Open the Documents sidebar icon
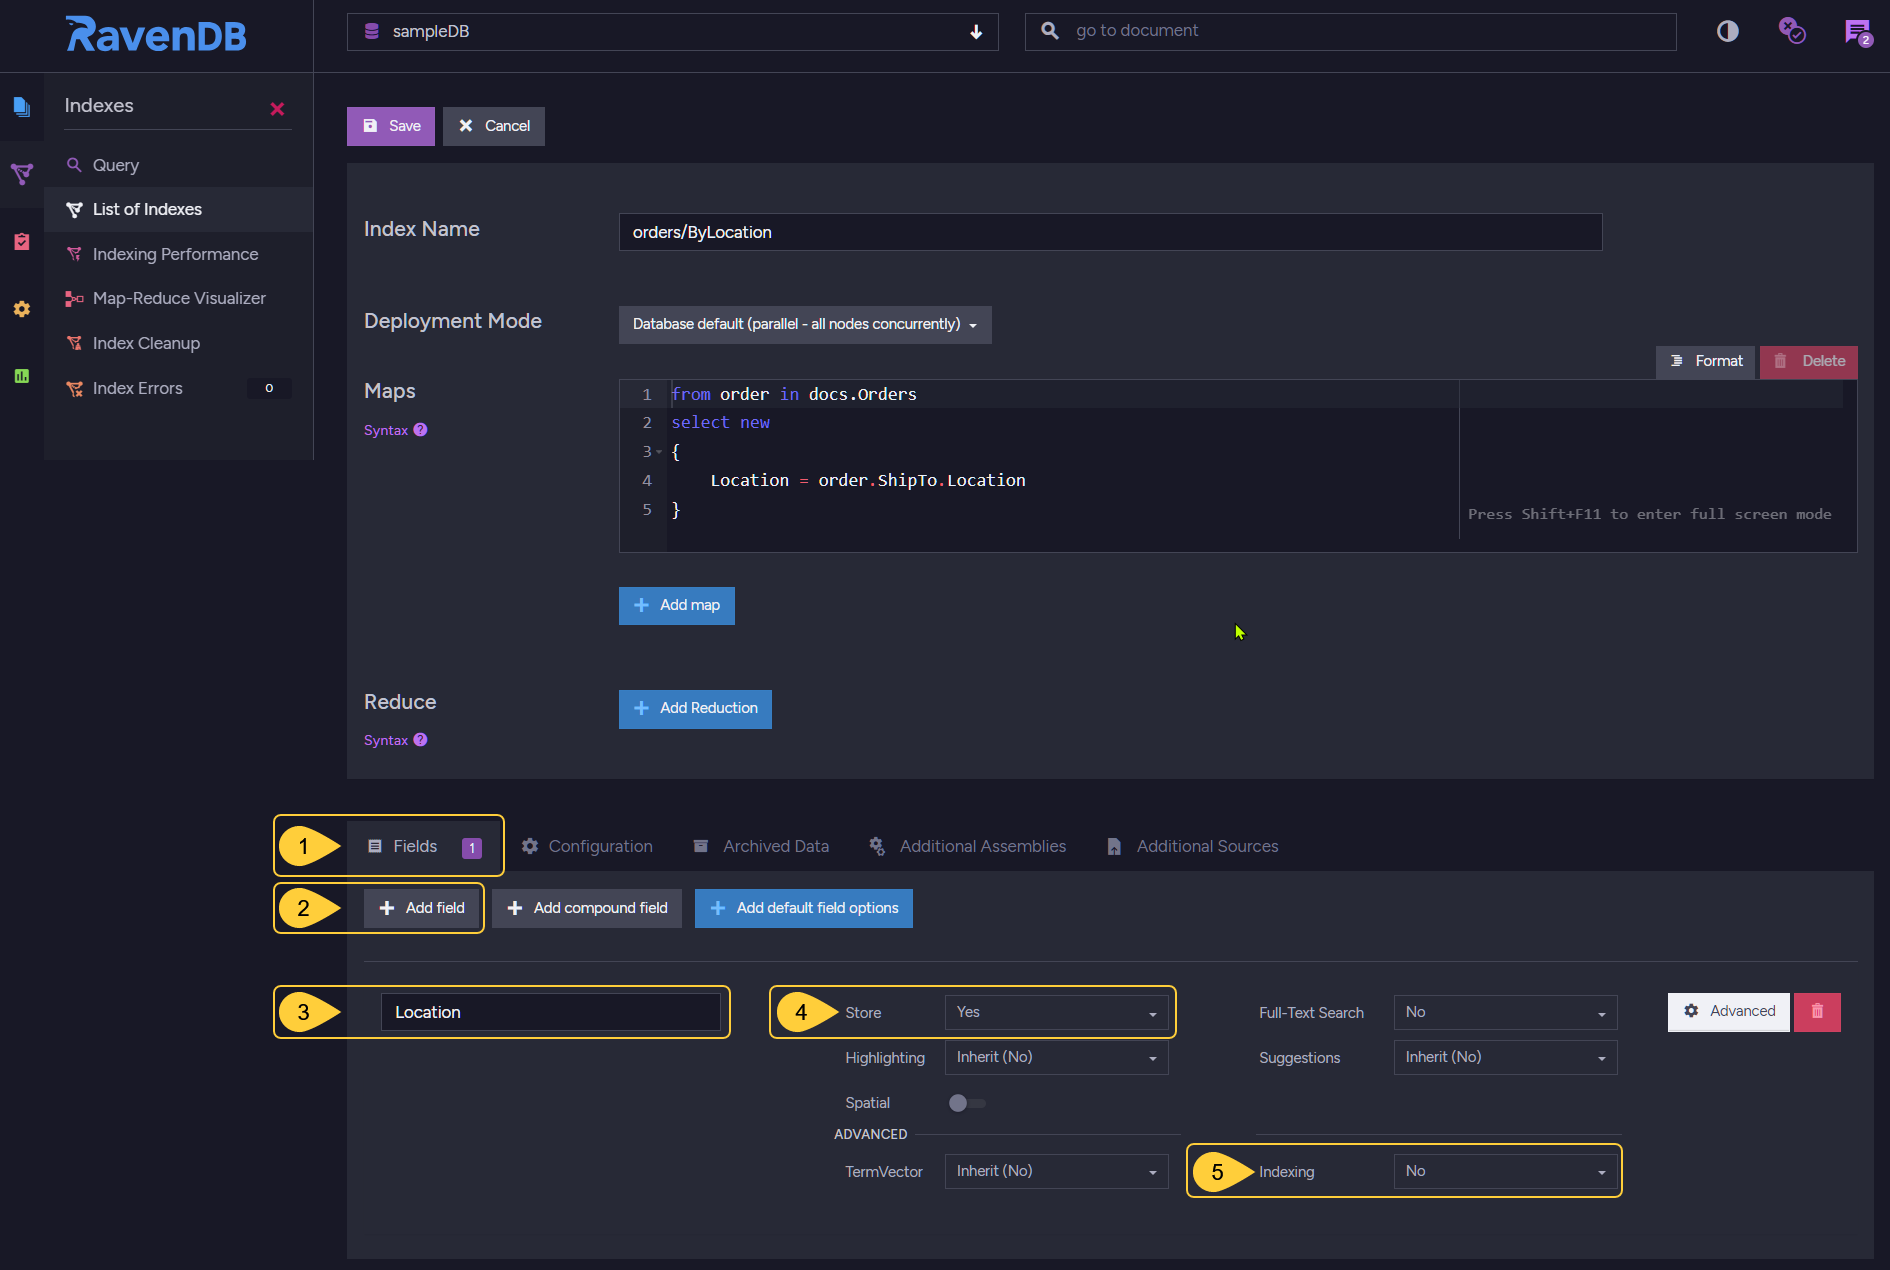 coord(21,106)
